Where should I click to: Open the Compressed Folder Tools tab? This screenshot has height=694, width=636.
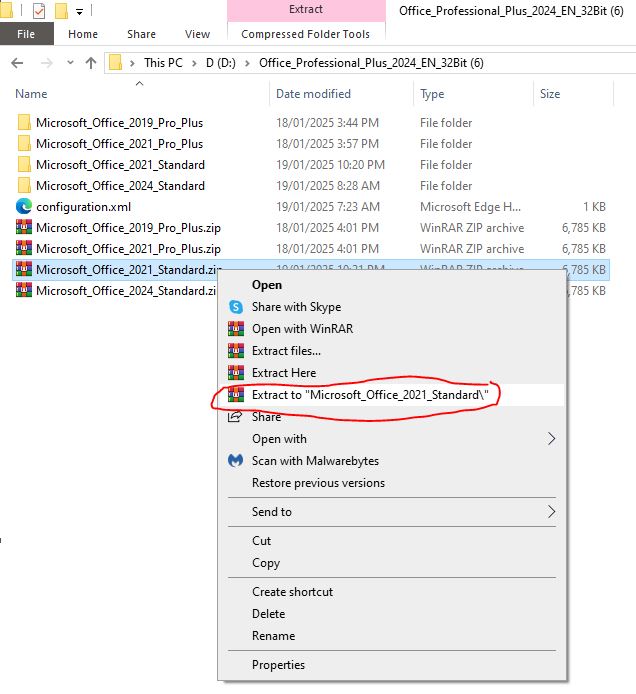click(x=306, y=34)
